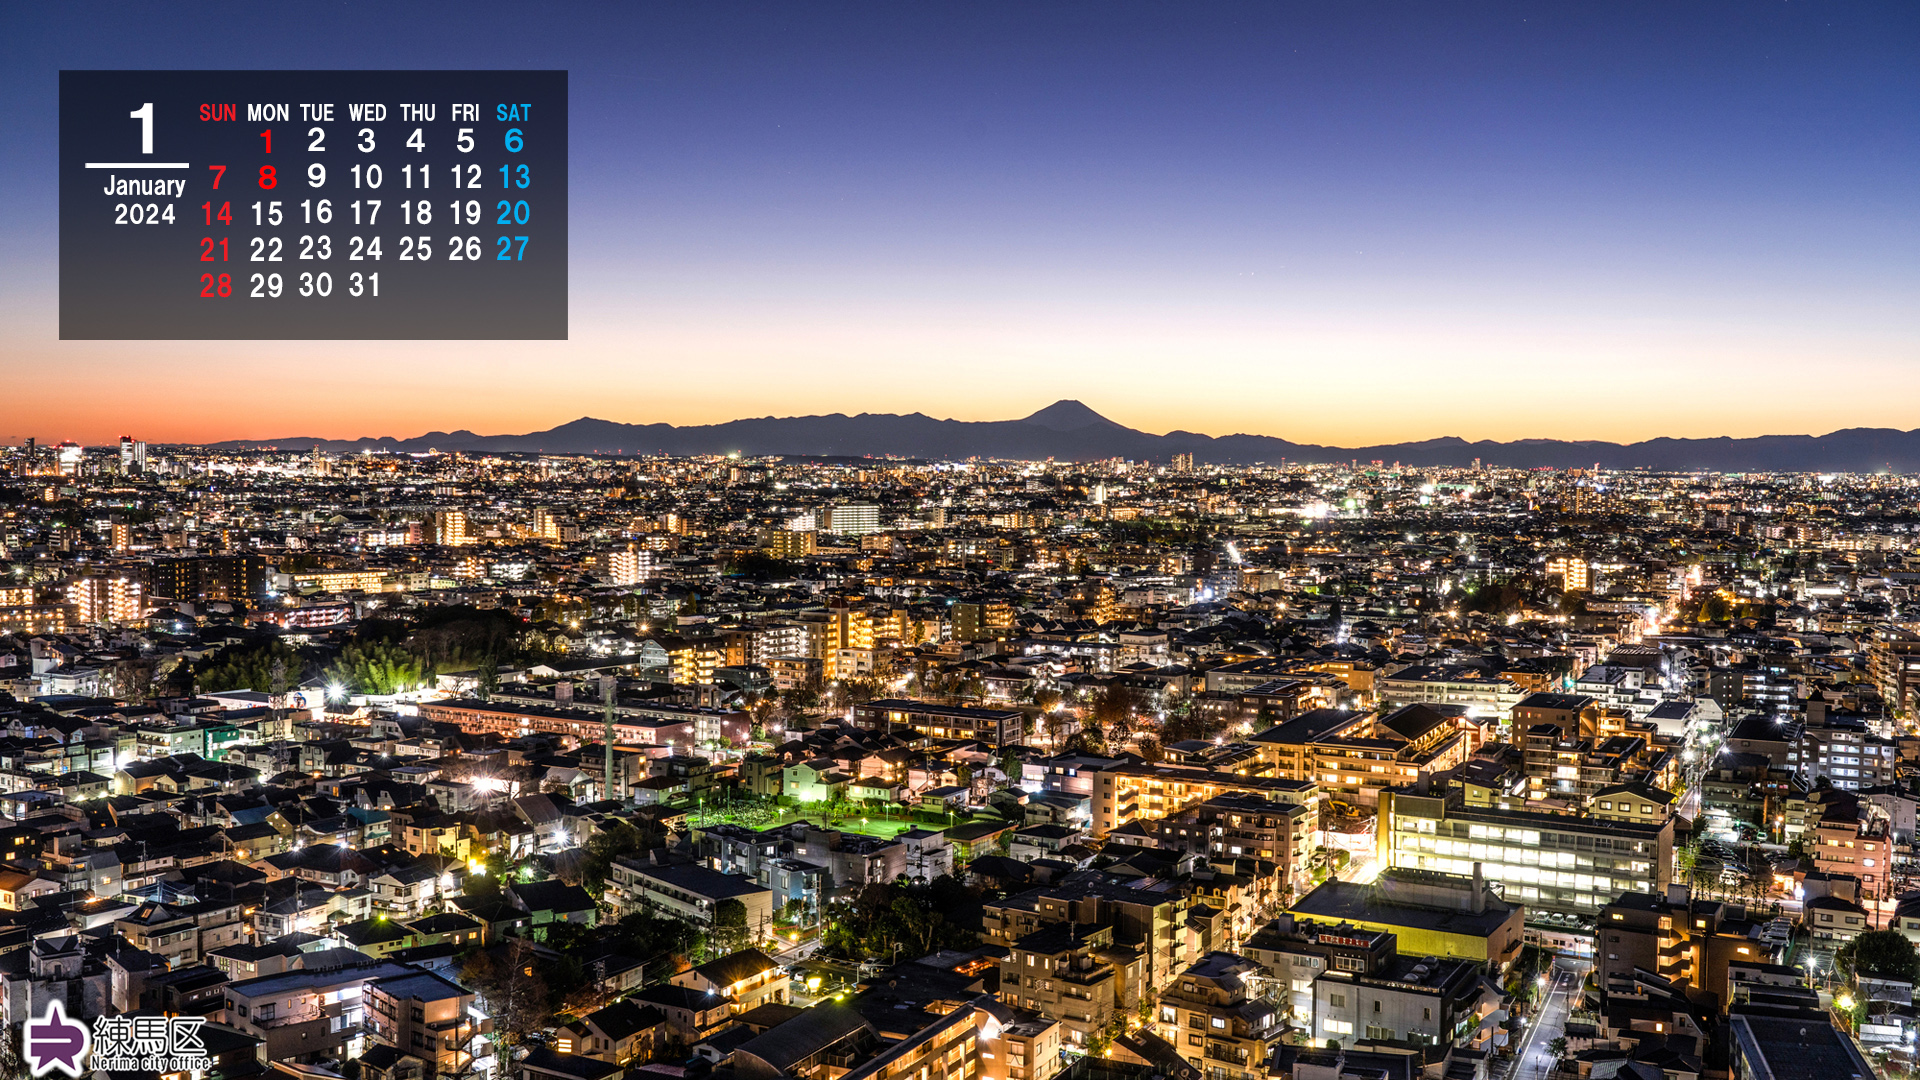Viewport: 1920px width, 1080px height.
Task: Select date 22 in the calendar
Action: 266,249
